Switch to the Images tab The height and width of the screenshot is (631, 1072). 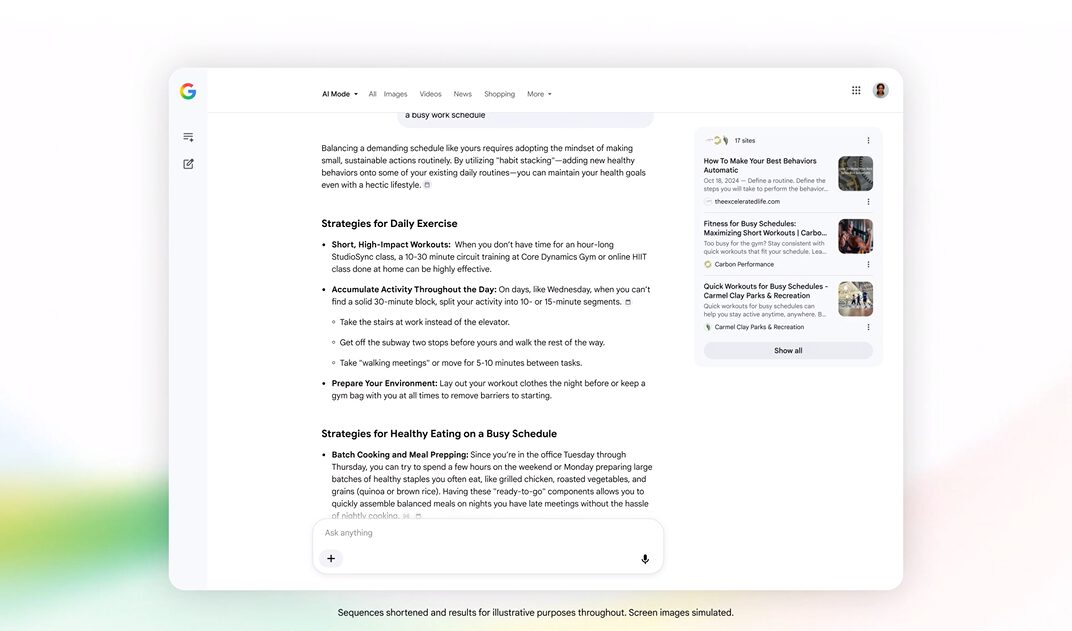[395, 94]
